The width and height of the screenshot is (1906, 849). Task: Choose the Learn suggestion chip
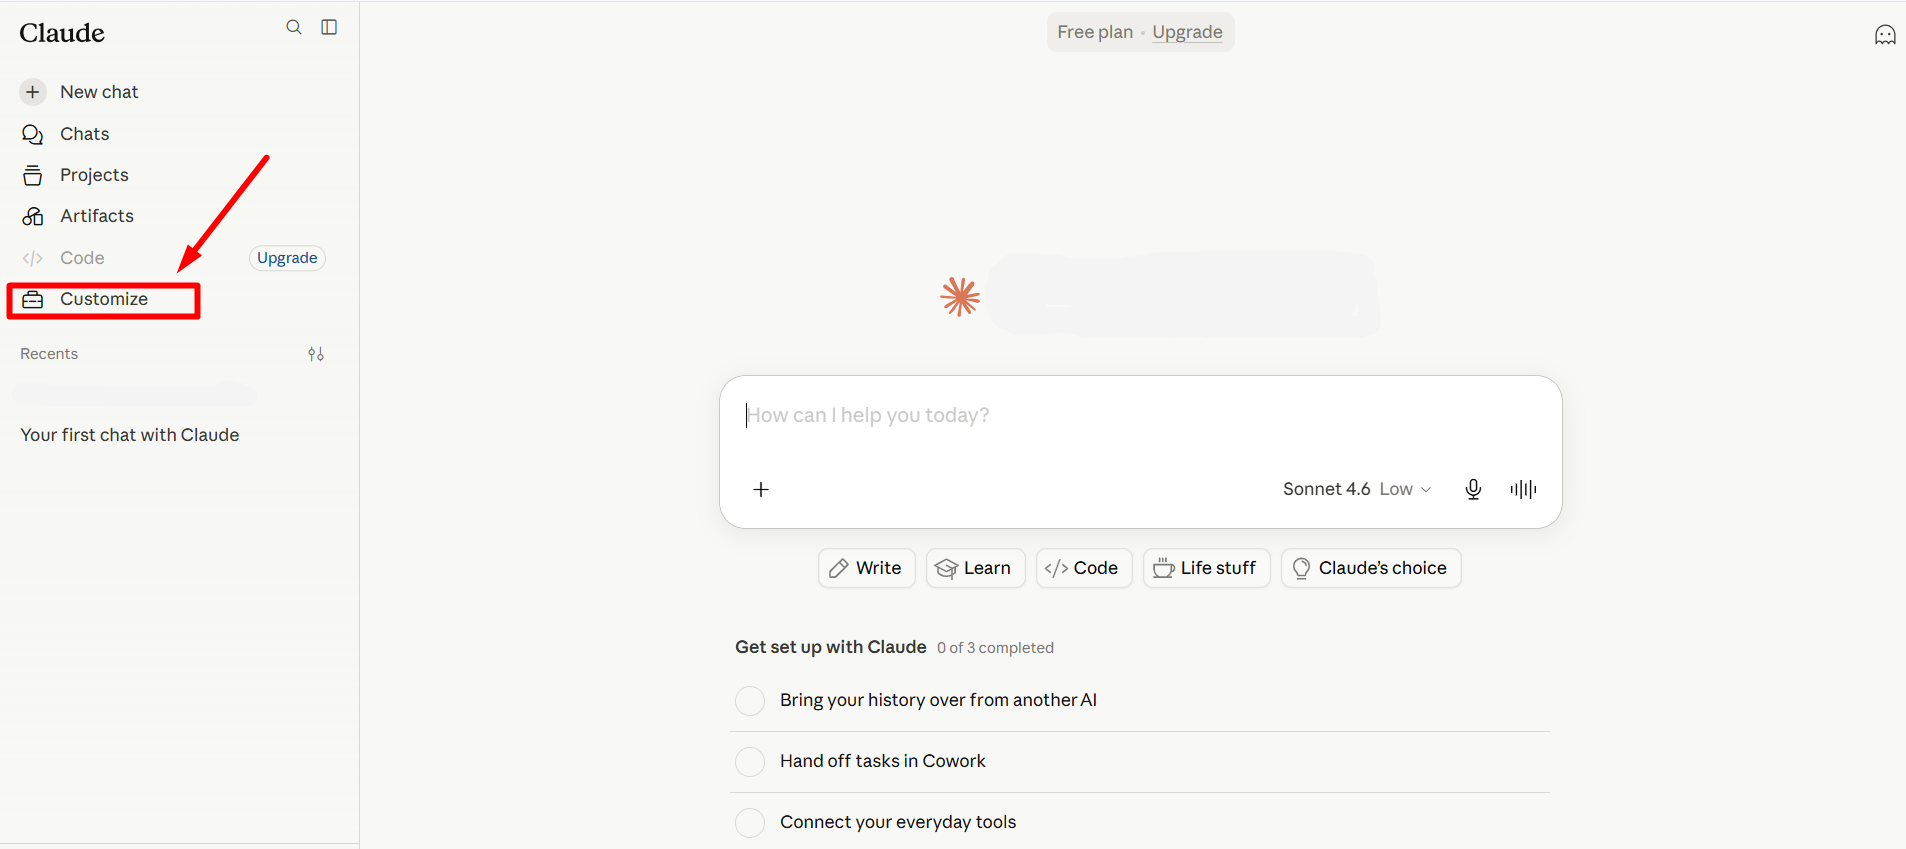[x=976, y=568]
